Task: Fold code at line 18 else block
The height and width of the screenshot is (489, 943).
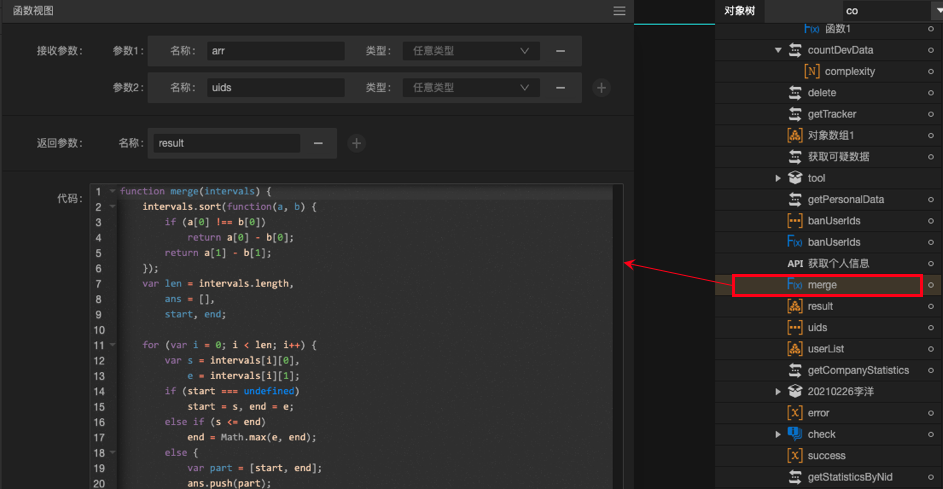Action: pos(112,452)
